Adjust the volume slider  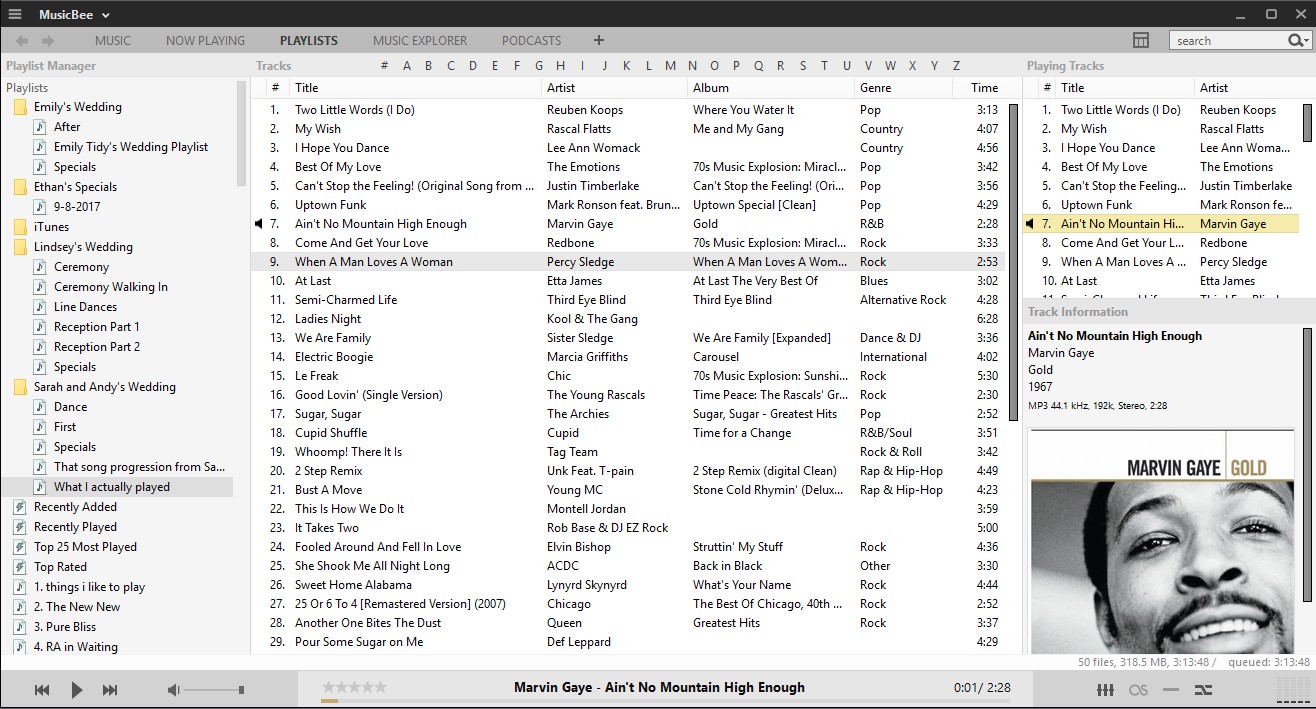(214, 690)
